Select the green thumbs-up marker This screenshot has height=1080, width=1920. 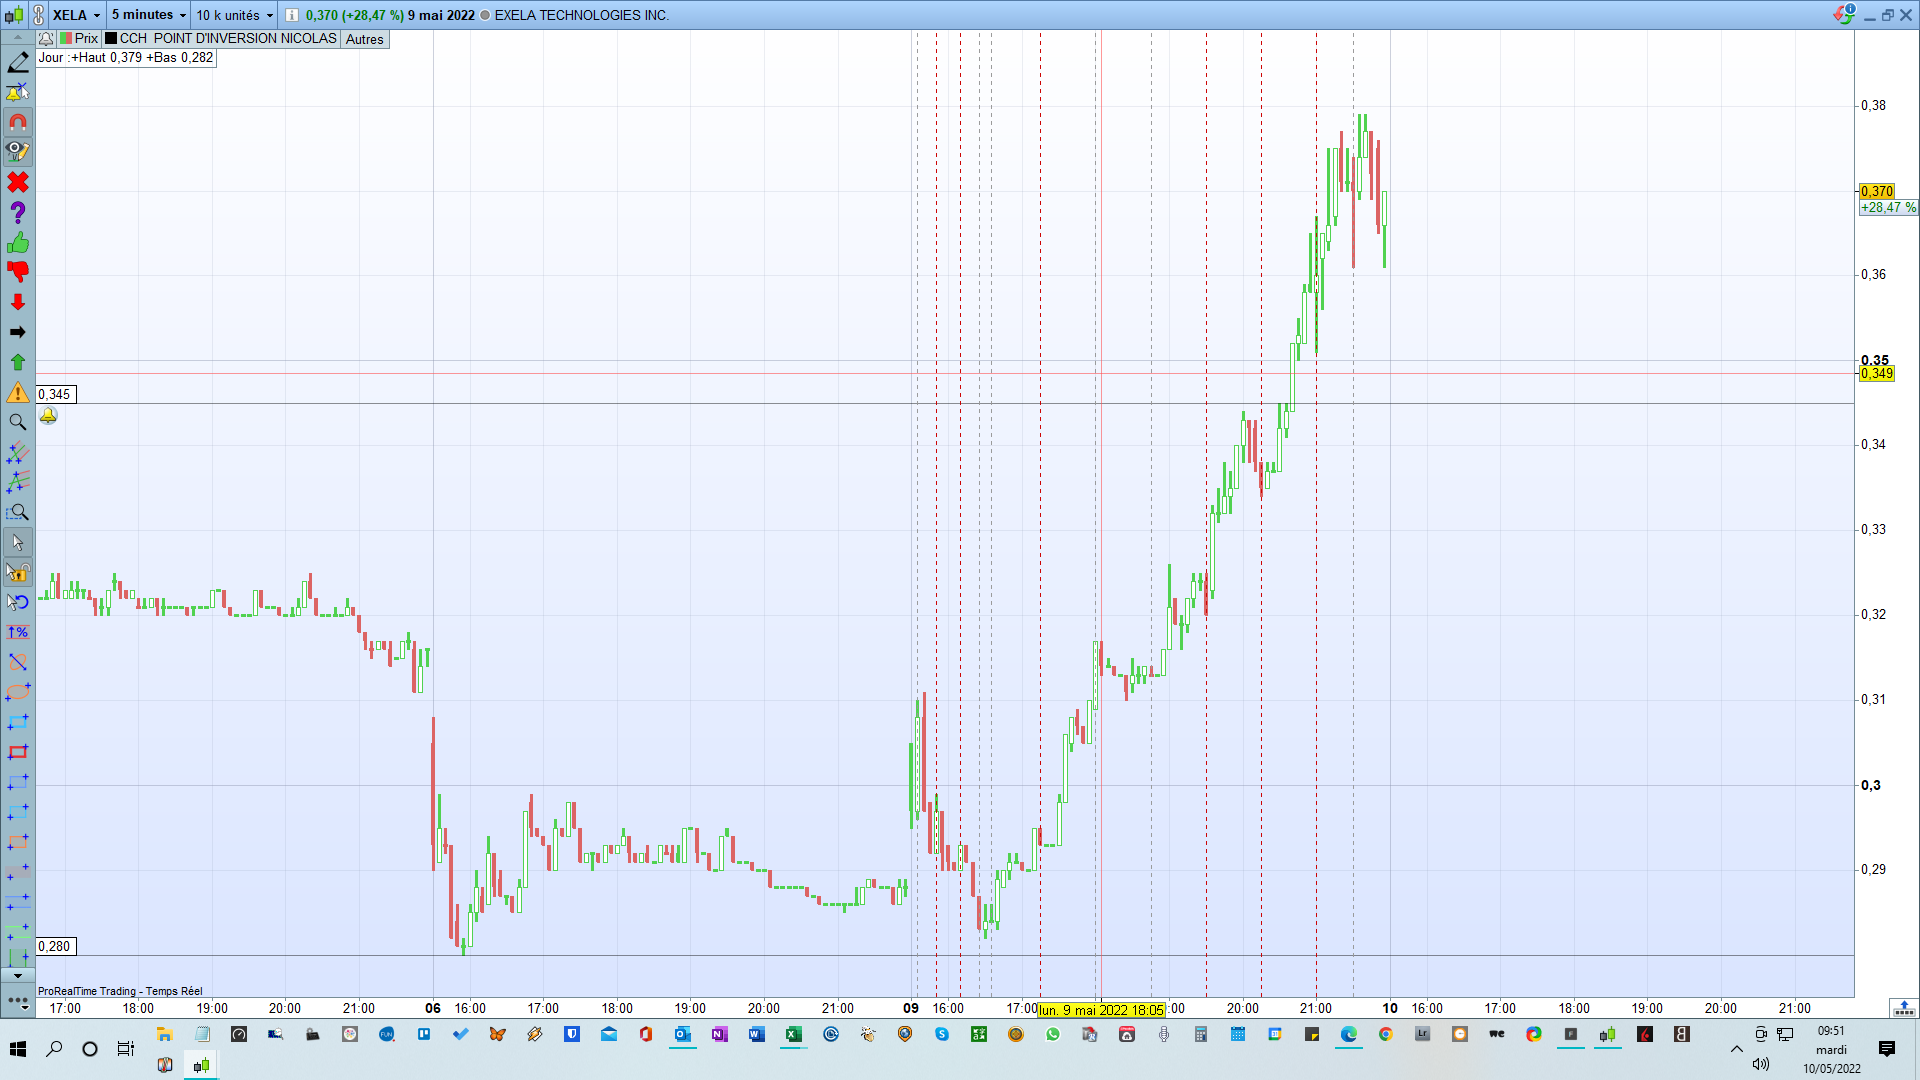pyautogui.click(x=18, y=243)
